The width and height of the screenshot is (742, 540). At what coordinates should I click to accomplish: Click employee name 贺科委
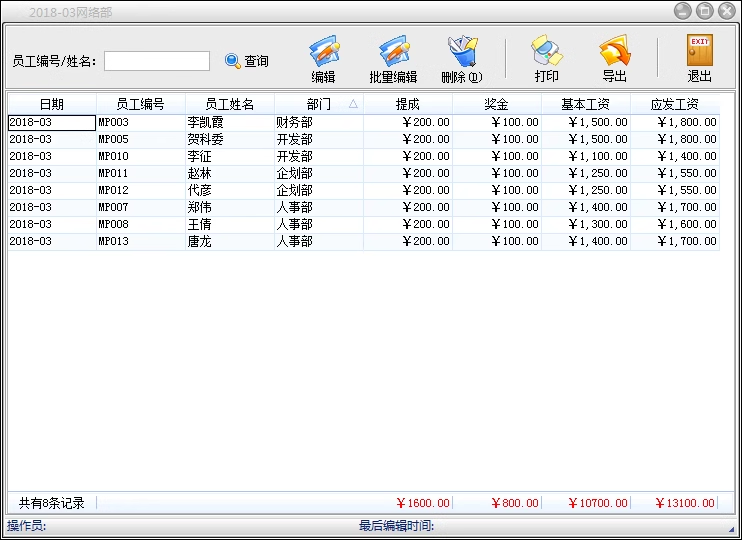pos(205,140)
